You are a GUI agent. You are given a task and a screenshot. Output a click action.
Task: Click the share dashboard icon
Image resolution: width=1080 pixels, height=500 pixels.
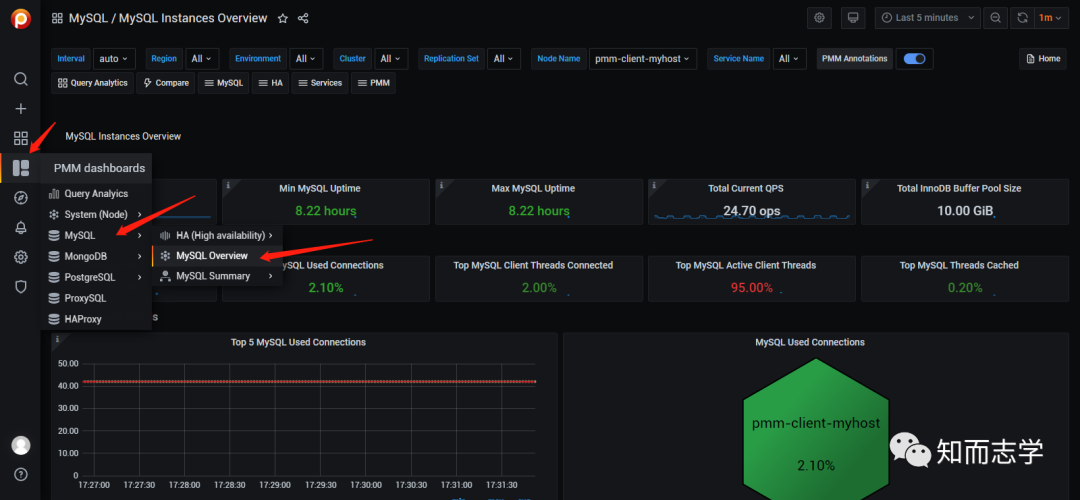tap(303, 19)
